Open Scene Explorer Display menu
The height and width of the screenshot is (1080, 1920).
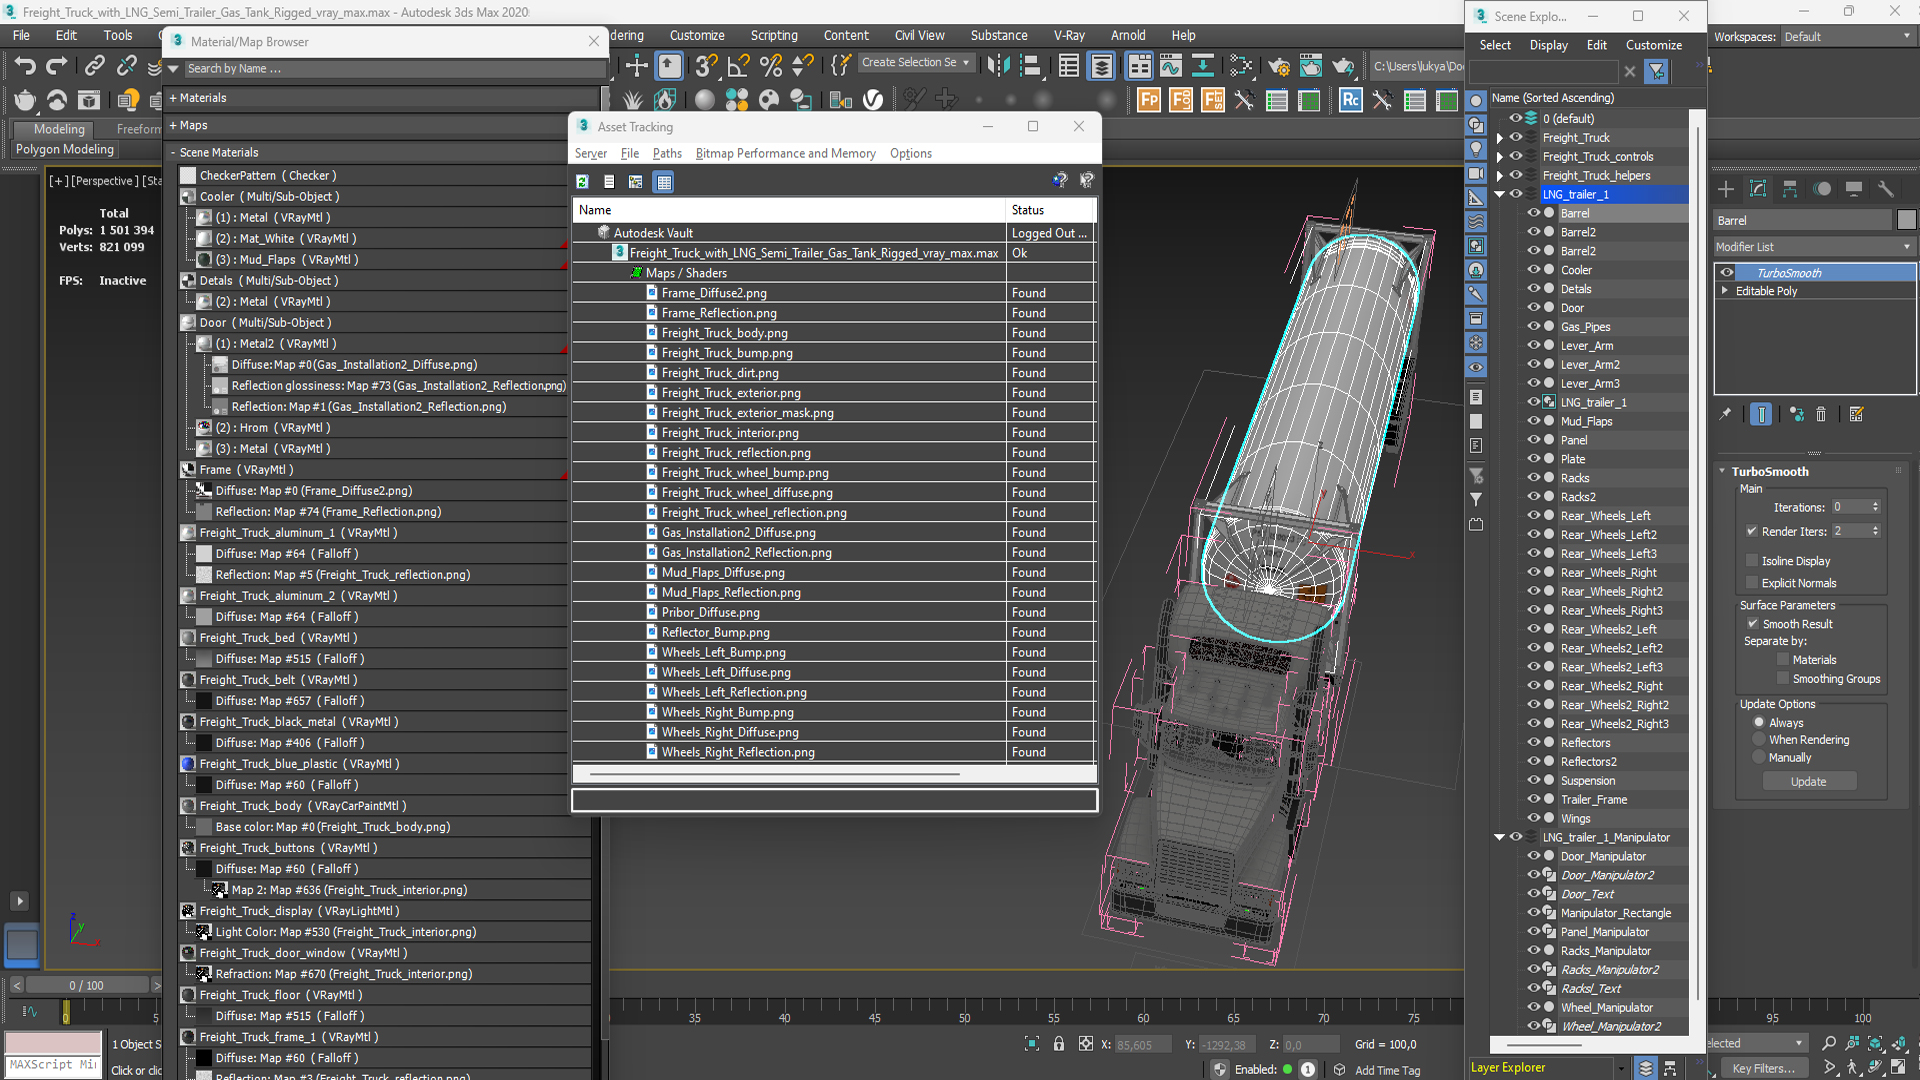[1548, 45]
